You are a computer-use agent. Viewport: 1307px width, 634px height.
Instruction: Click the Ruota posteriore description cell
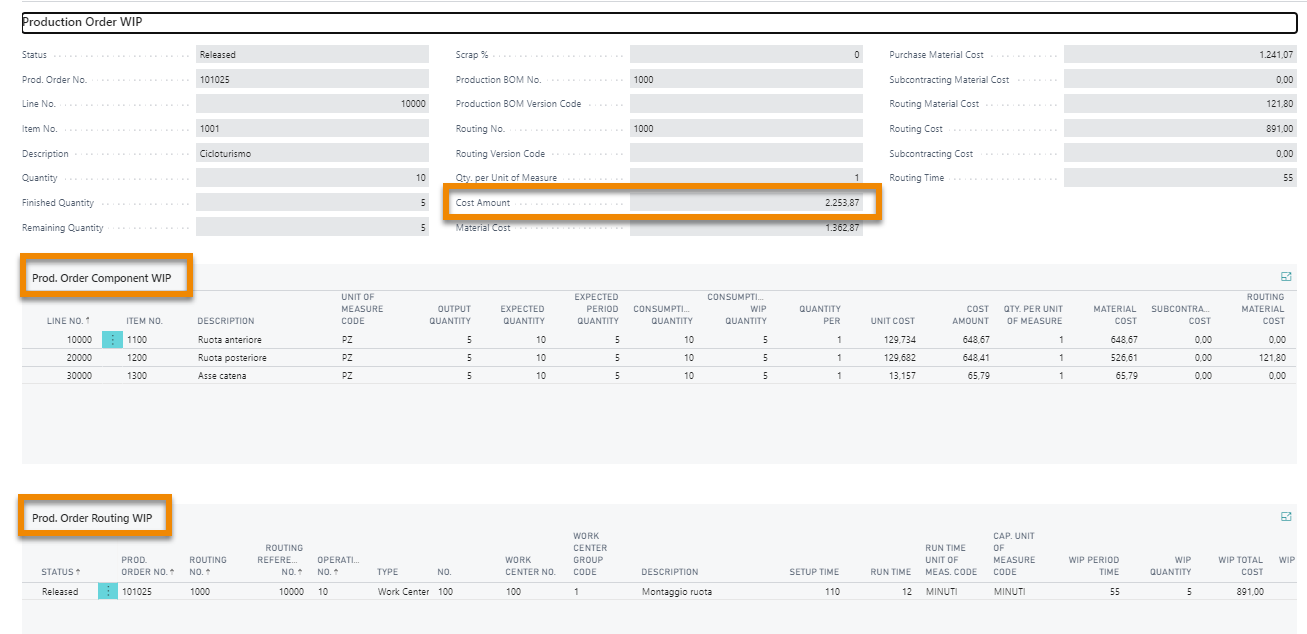[231, 357]
